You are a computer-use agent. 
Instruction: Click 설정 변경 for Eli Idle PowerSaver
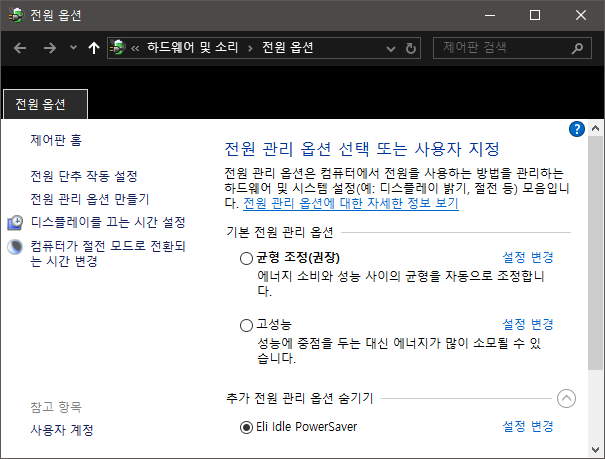pos(528,426)
